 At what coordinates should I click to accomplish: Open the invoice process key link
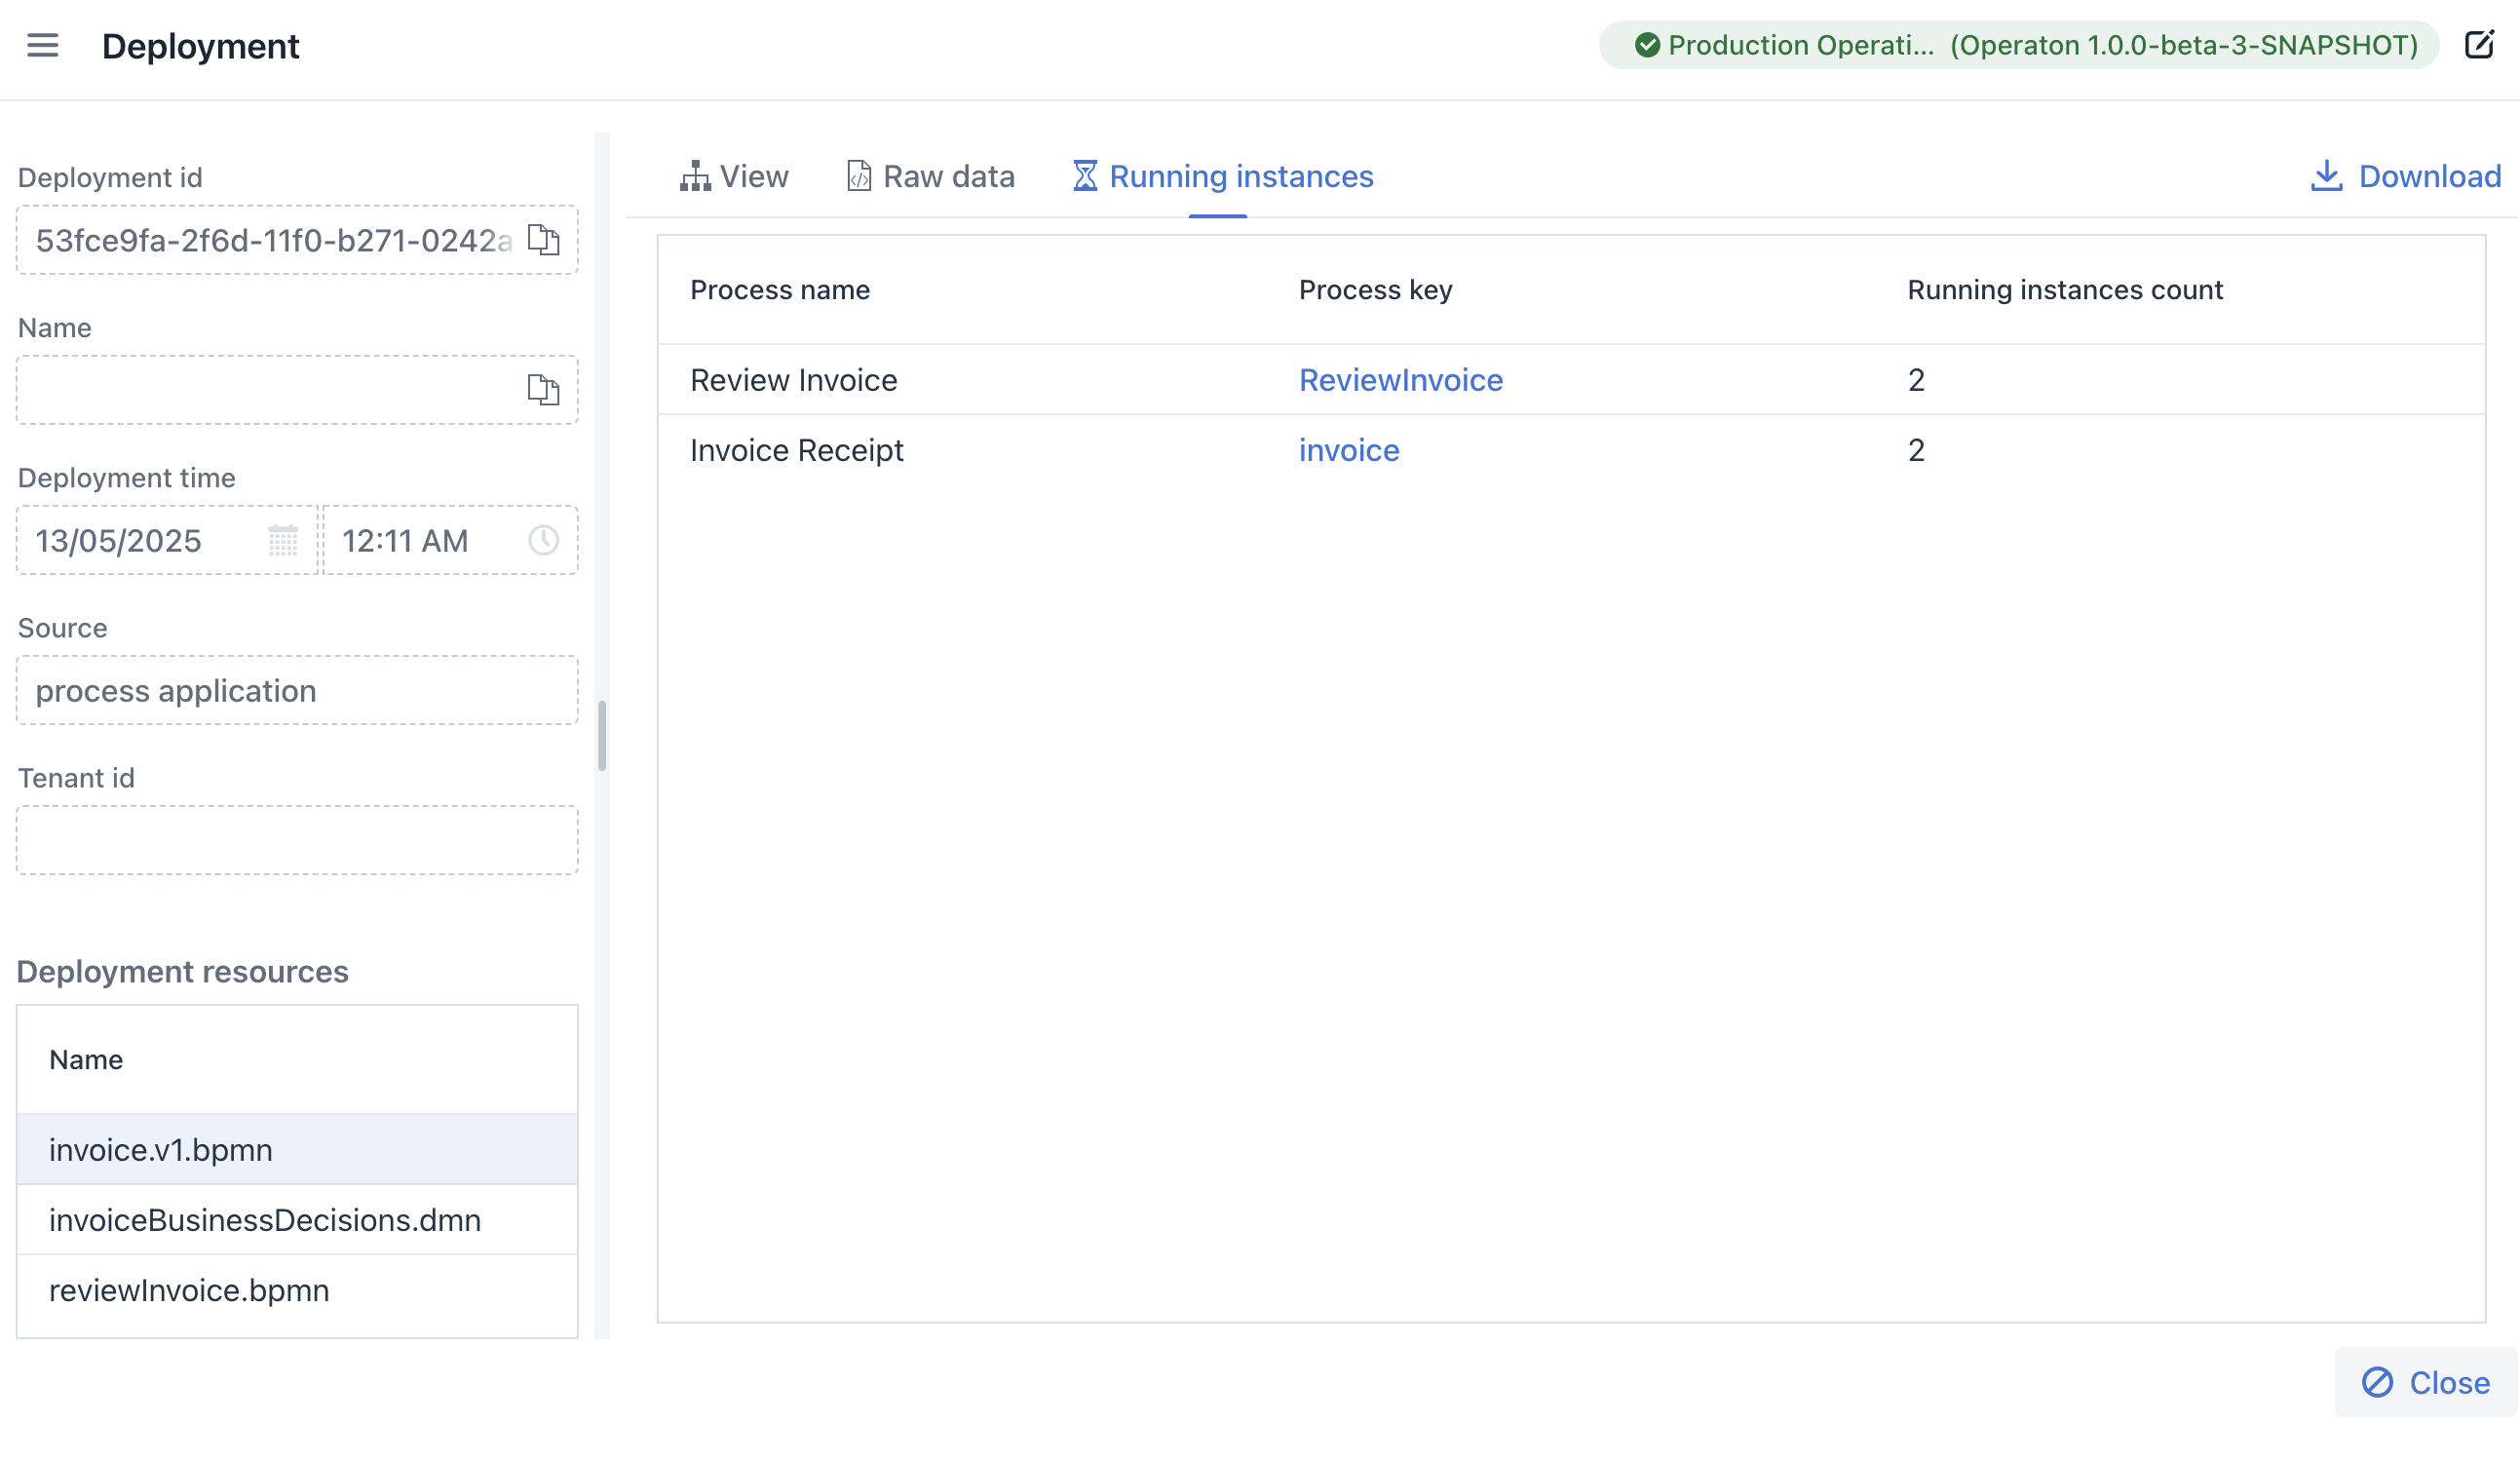(1349, 450)
